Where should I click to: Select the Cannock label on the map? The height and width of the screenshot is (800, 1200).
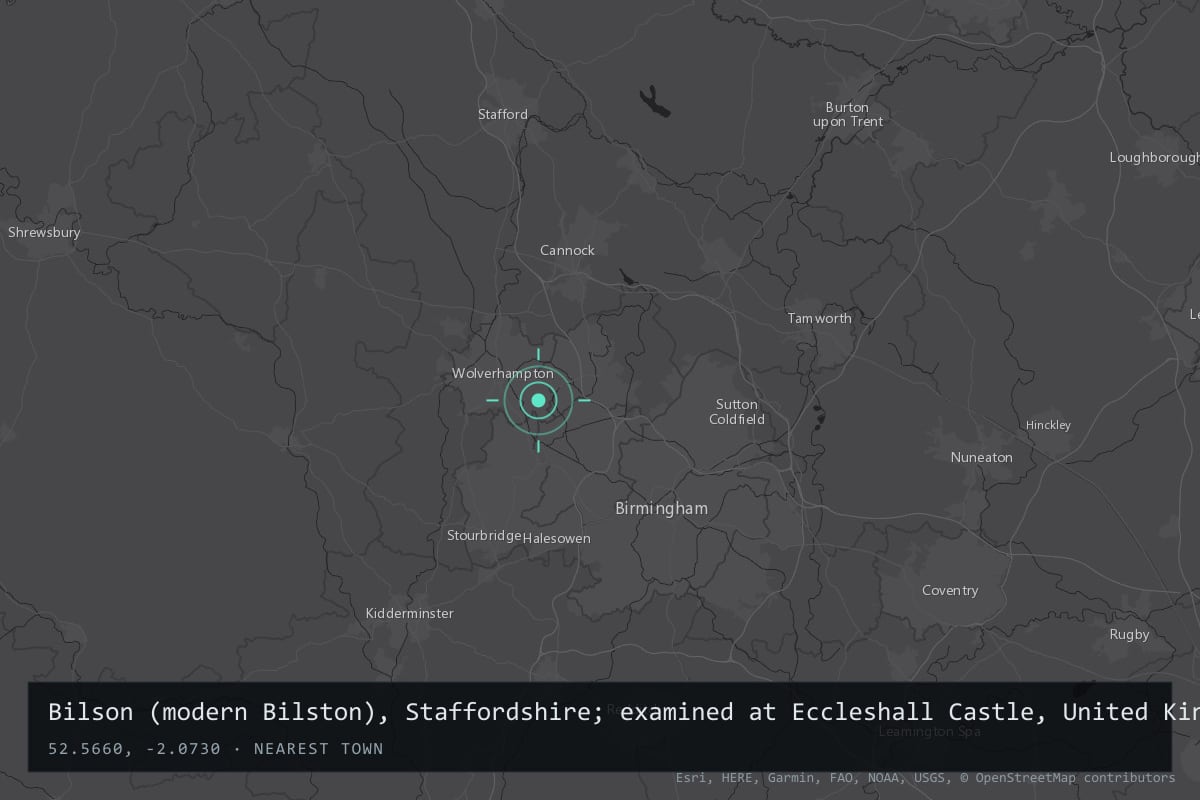[567, 250]
